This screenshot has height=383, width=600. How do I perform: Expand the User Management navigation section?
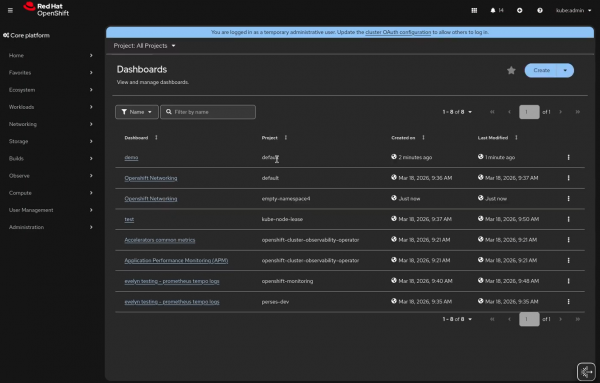point(51,210)
